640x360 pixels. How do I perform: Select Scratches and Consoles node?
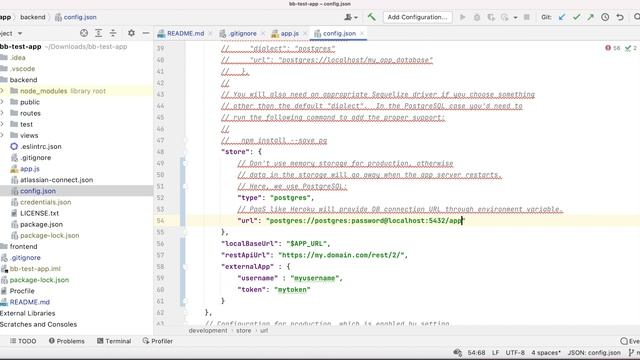point(38,324)
